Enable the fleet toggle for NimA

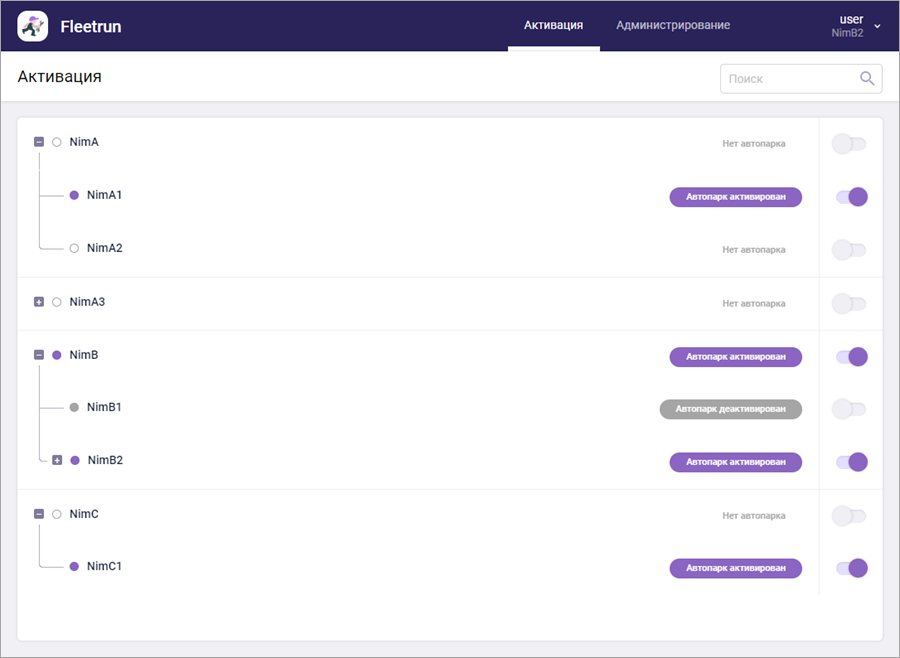pos(849,144)
